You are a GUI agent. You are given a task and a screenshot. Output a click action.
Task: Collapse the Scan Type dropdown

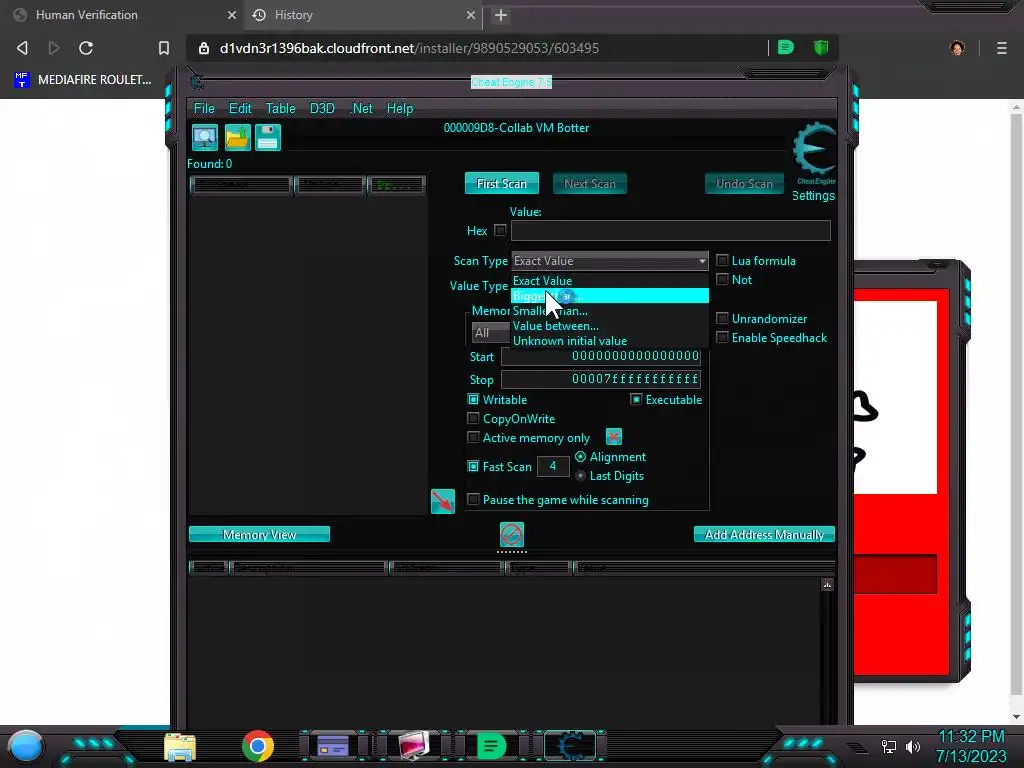(702, 261)
